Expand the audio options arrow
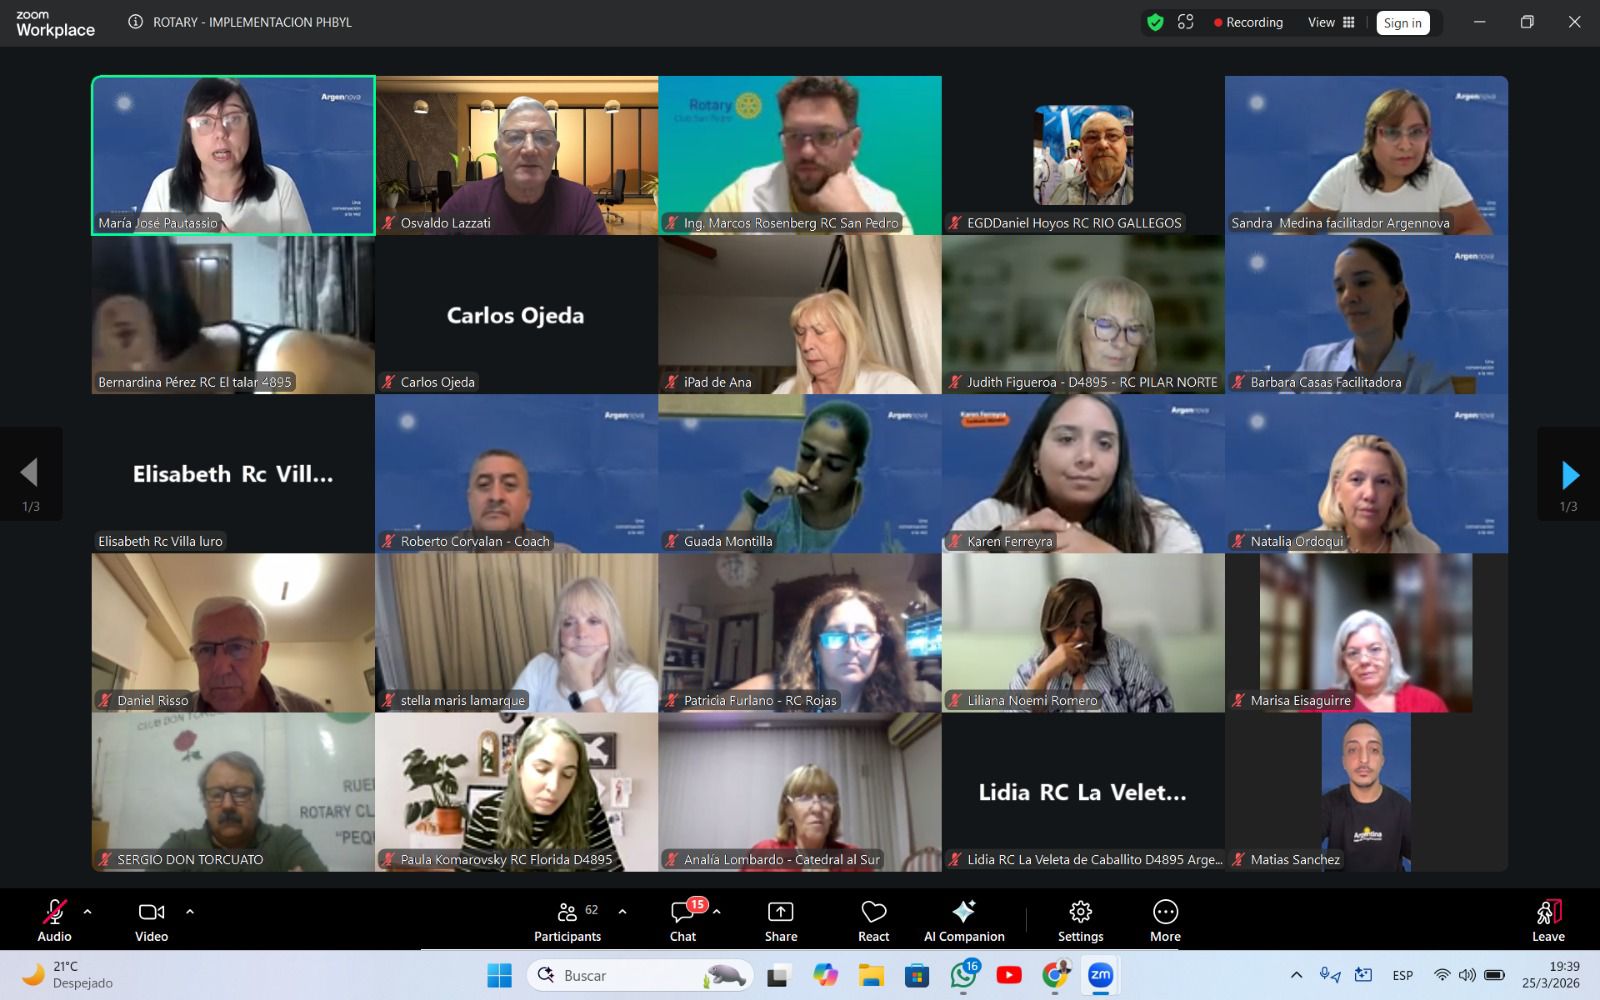This screenshot has height=1000, width=1600. pyautogui.click(x=88, y=911)
